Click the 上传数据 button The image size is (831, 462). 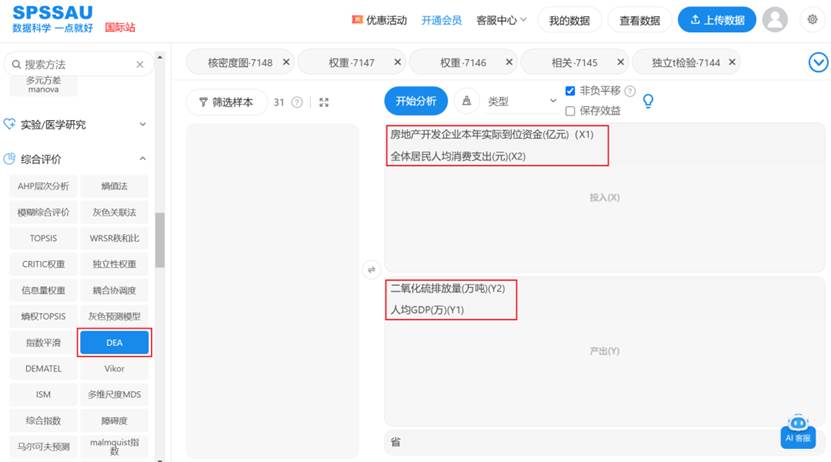point(717,20)
